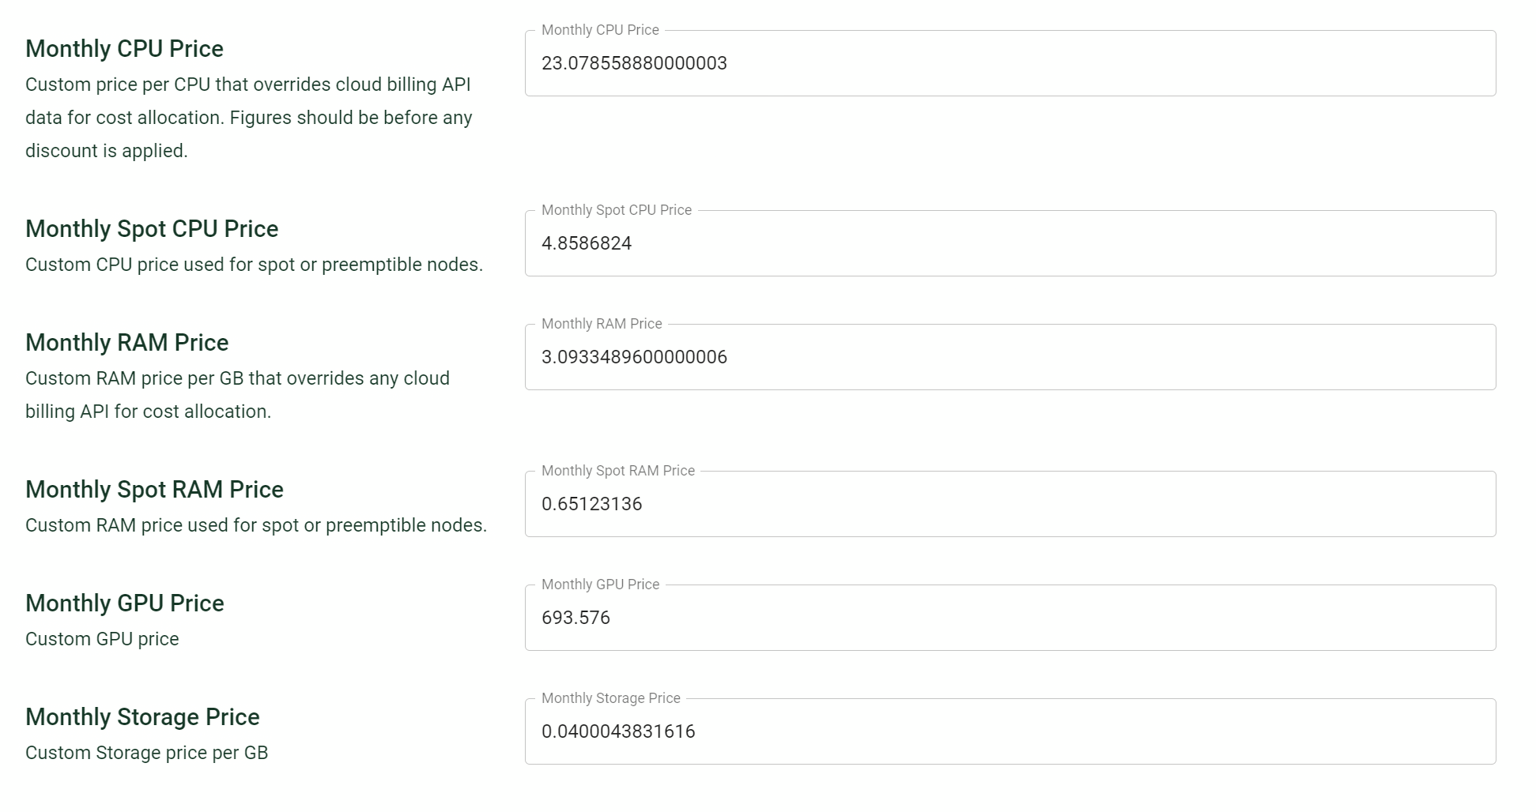
Task: Click the value 693.576 in the GPU field
Action: click(576, 618)
